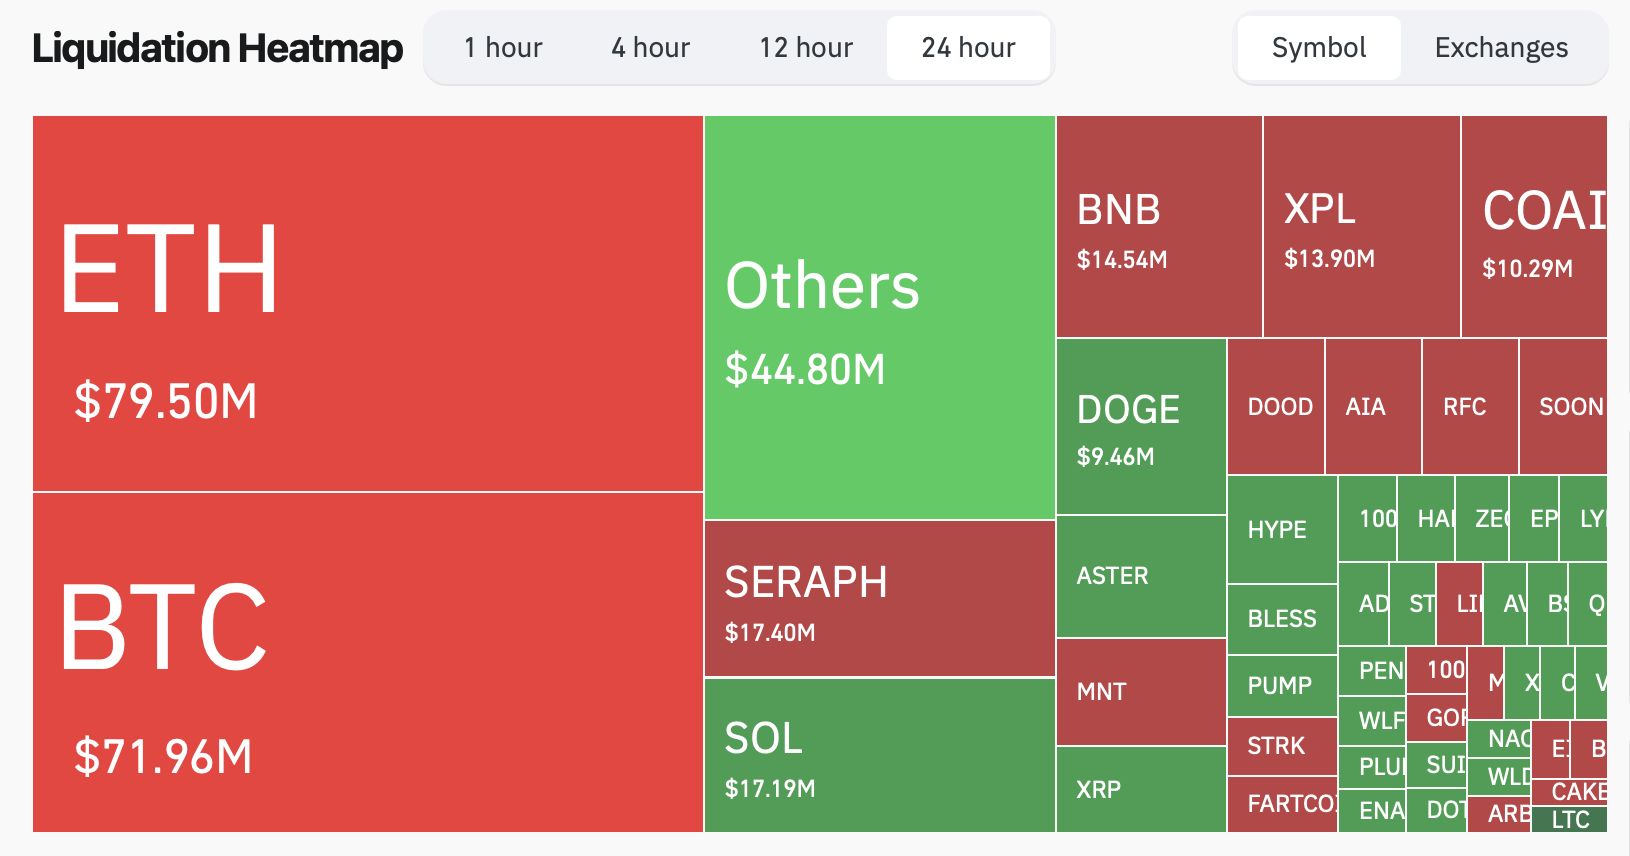The image size is (1630, 856).
Task: Click the DOGE $9.46M tile
Action: [1141, 427]
